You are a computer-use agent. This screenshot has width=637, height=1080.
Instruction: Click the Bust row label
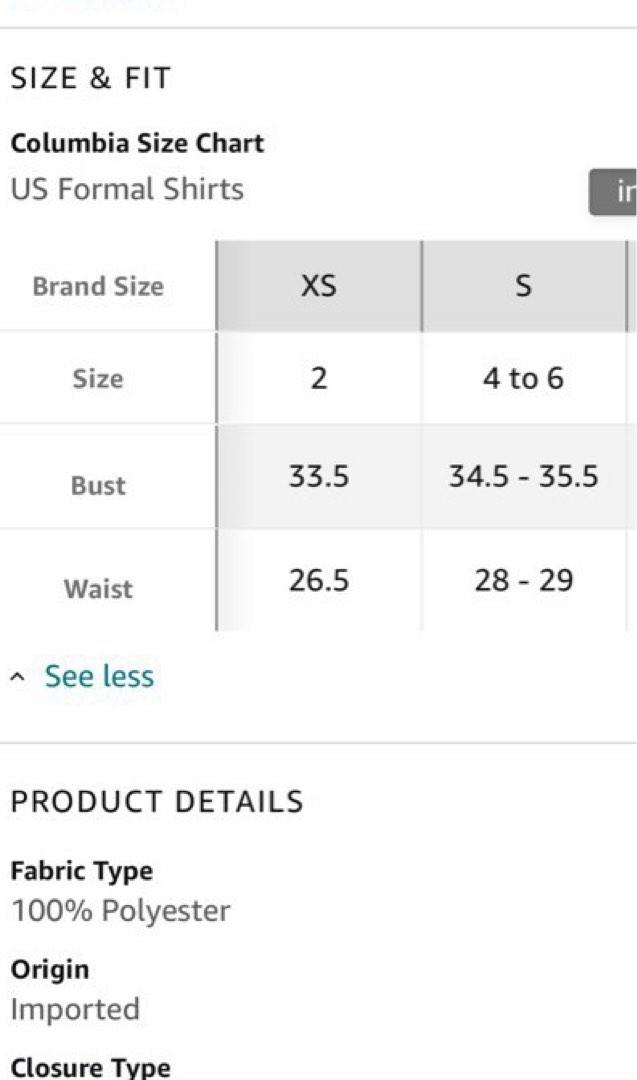coord(98,486)
